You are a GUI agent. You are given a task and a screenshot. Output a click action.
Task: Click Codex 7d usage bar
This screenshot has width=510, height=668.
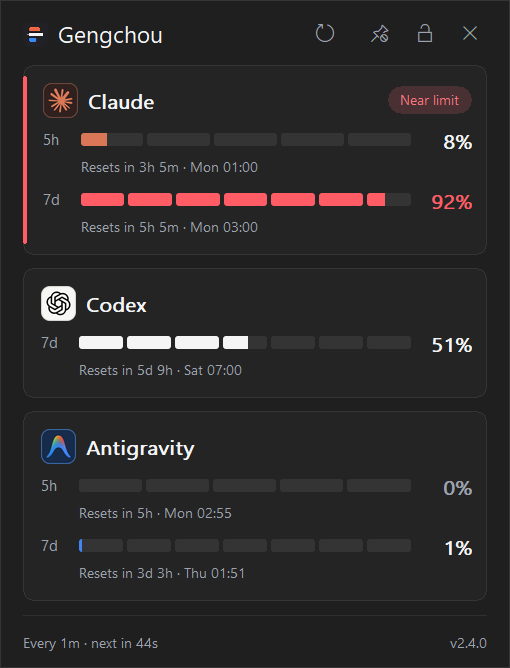[245, 343]
